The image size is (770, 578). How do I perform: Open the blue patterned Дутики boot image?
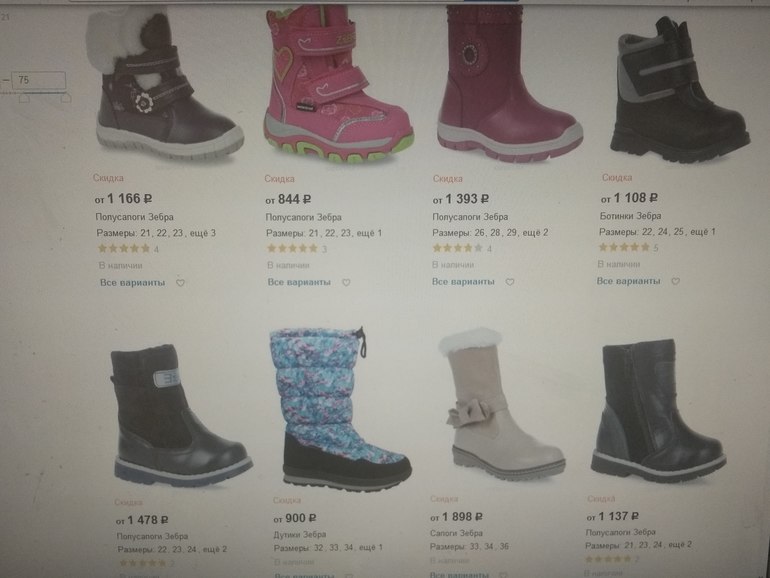point(341,409)
